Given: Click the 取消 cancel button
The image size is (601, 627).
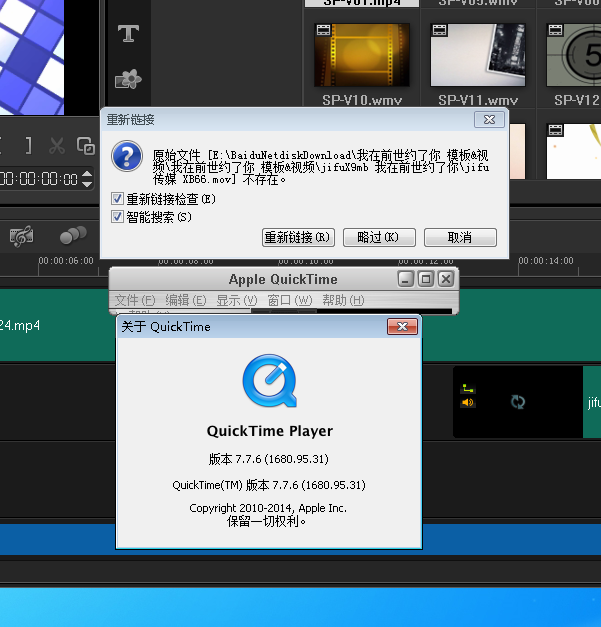Looking at the screenshot, I should [460, 238].
